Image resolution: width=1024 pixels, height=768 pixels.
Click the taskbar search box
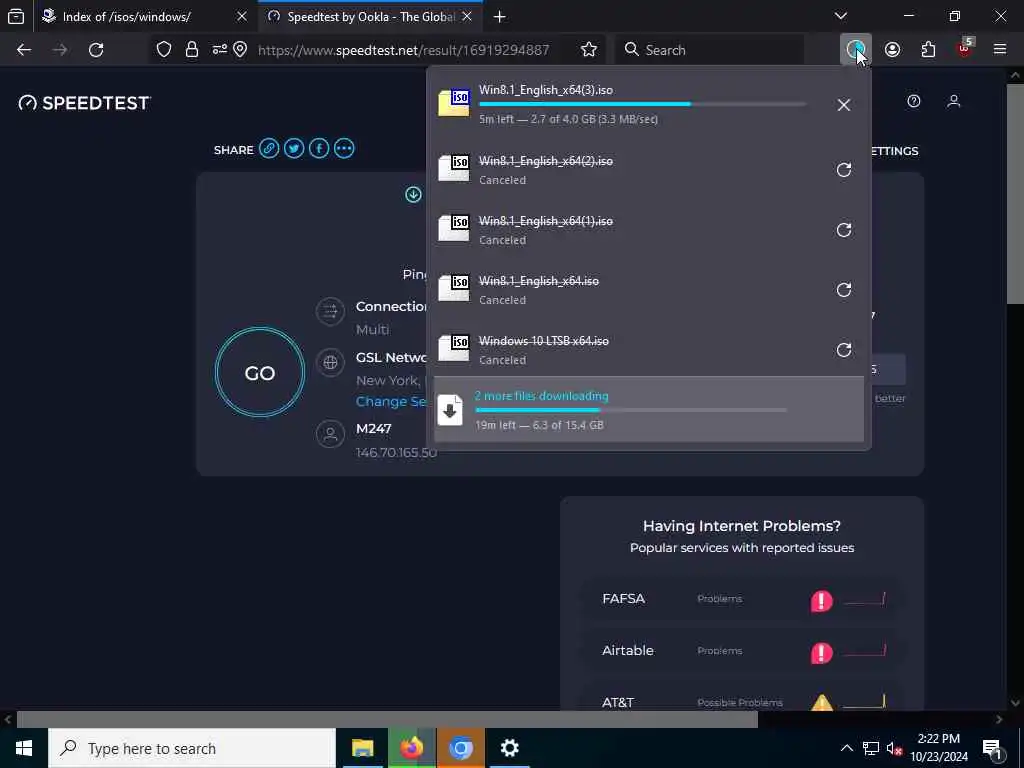tap(192, 748)
